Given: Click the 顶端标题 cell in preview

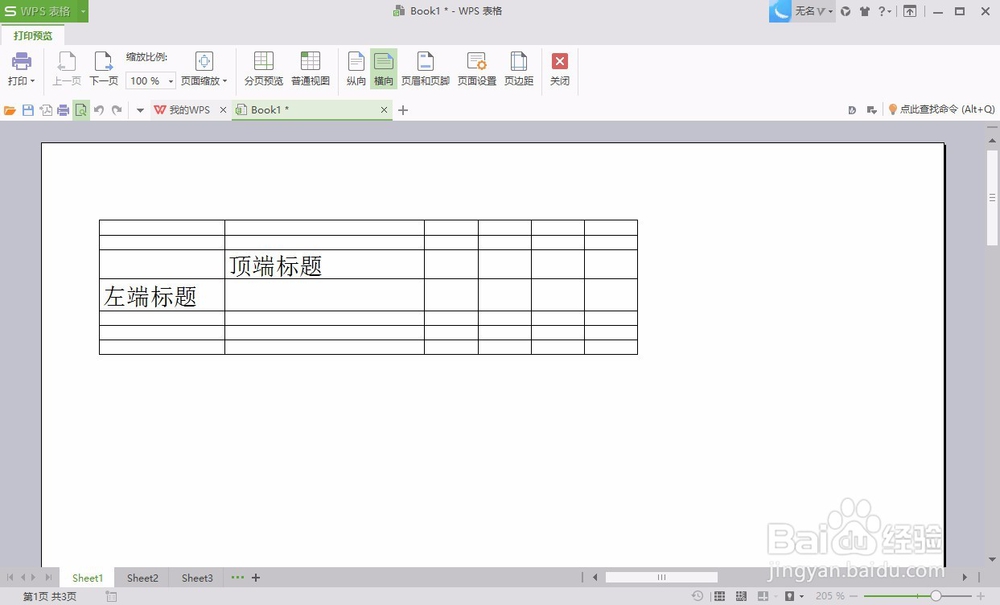Looking at the screenshot, I should point(324,265).
